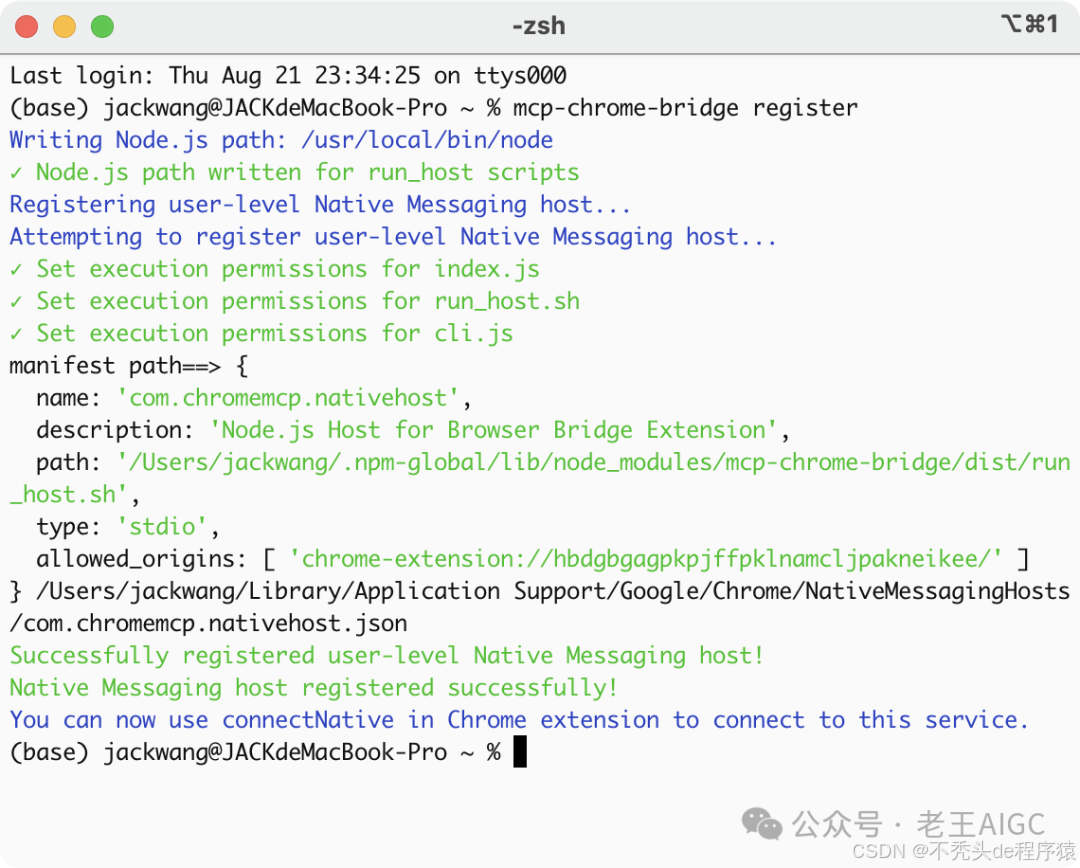Maximize the terminal with the green button
This screenshot has width=1080, height=868.
[102, 27]
